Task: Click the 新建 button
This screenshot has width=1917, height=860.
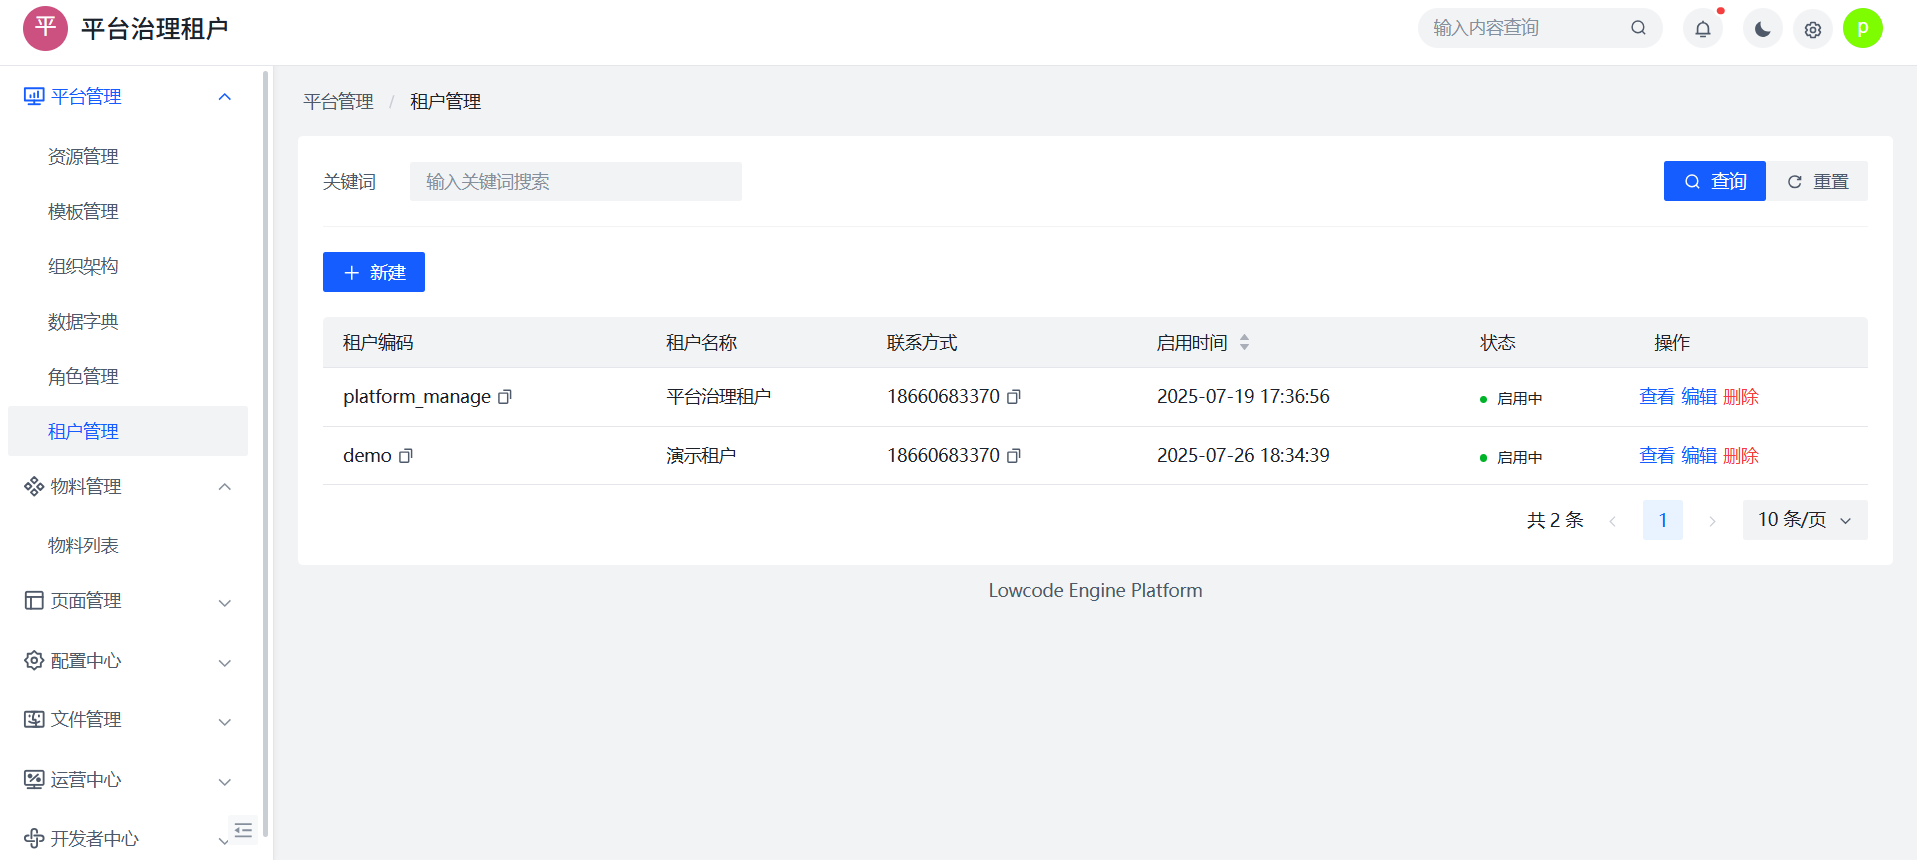Action: pyautogui.click(x=374, y=272)
